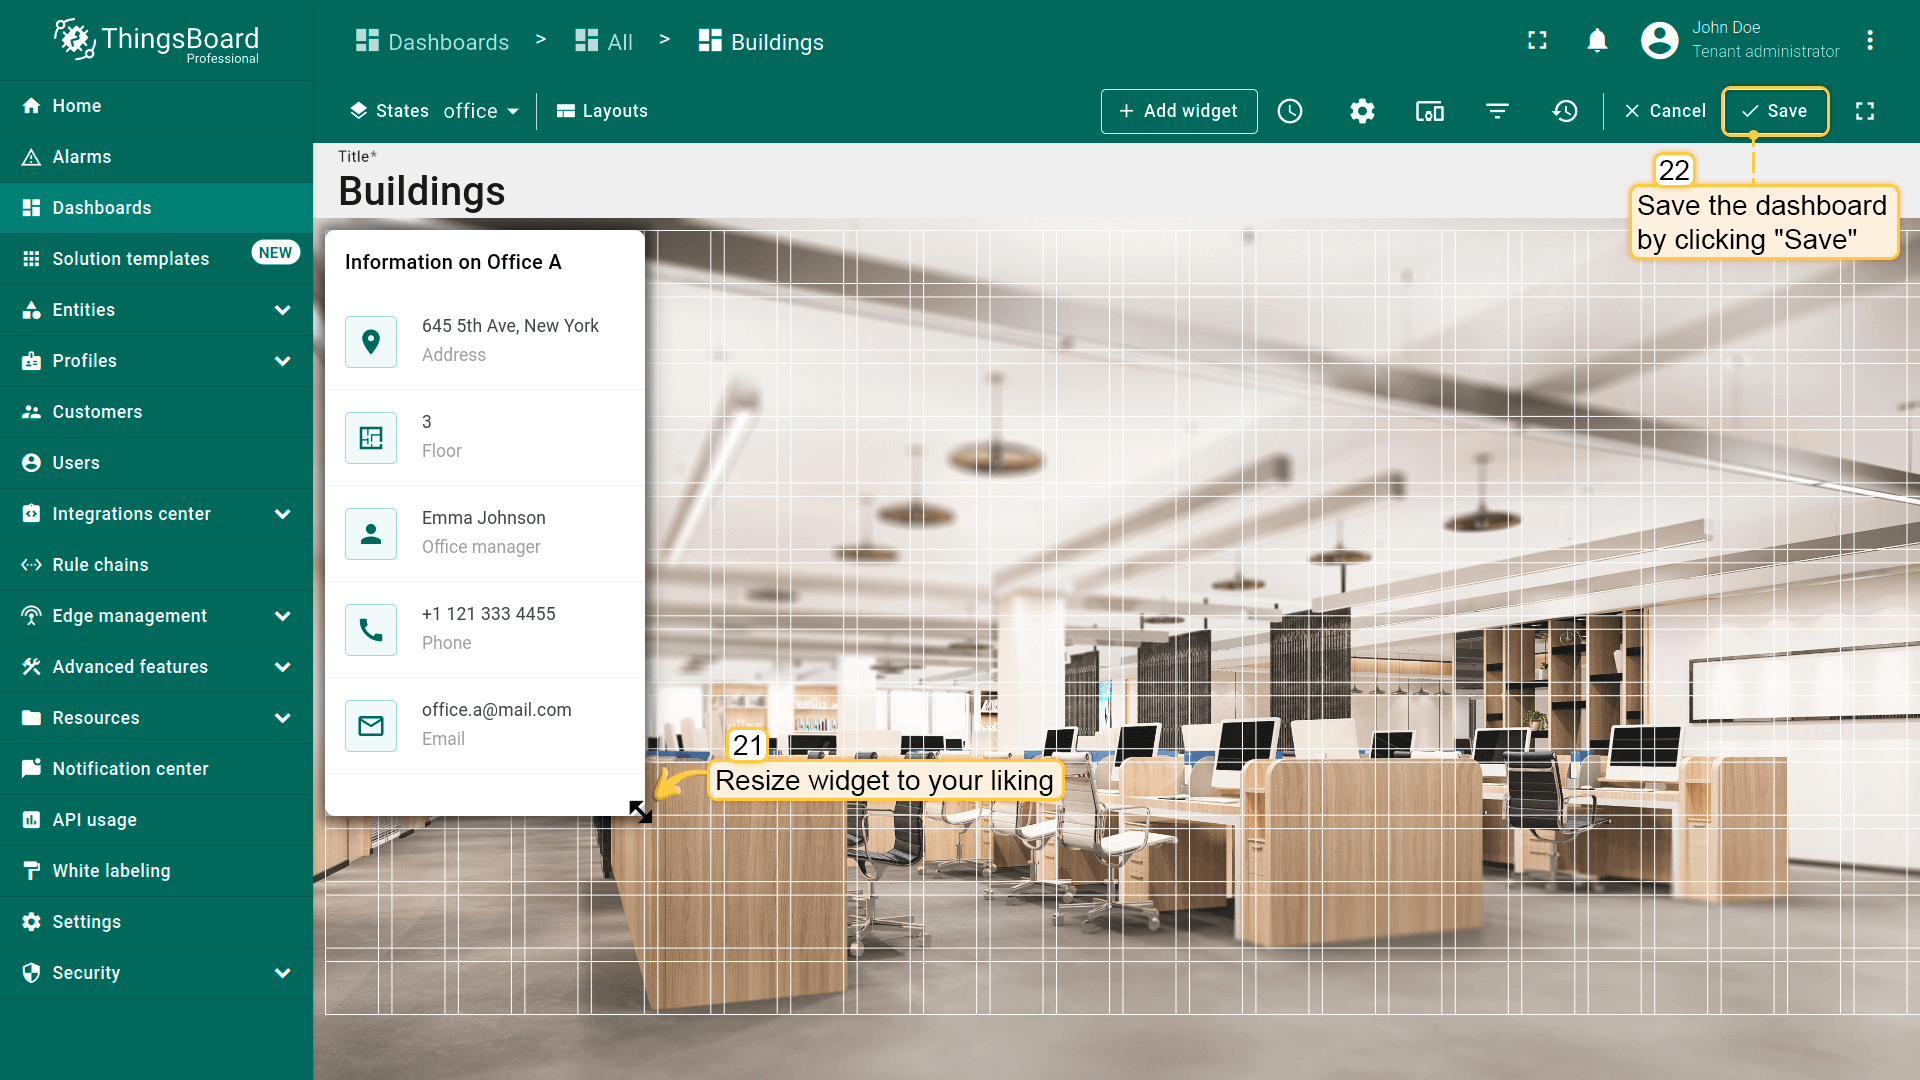Click the Add widget button
This screenshot has height=1080, width=1920.
(x=1178, y=111)
